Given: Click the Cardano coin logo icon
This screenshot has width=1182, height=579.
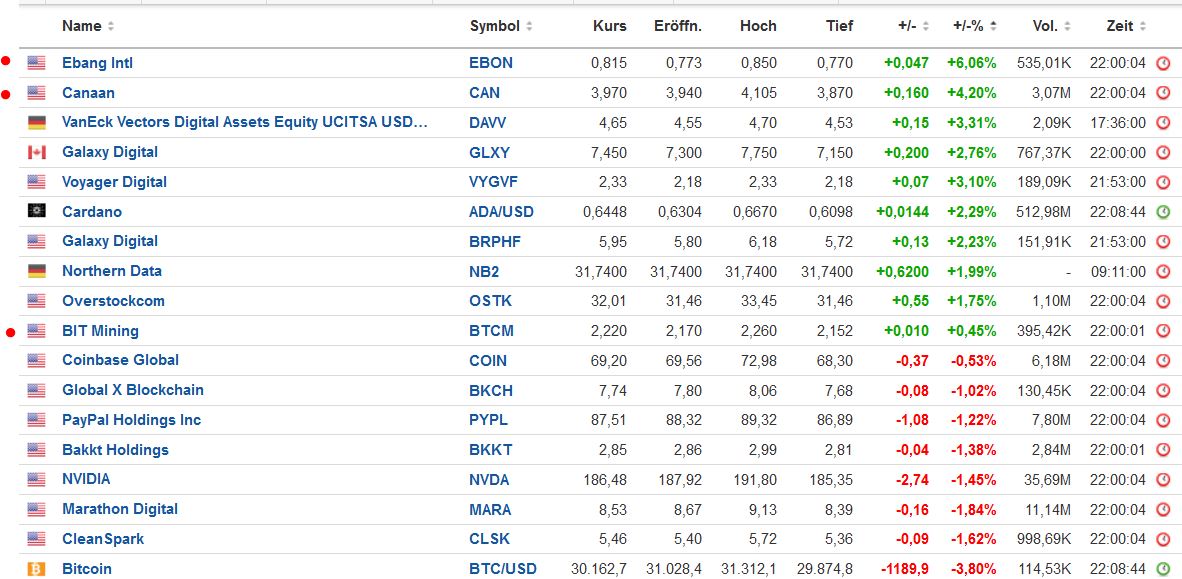Looking at the screenshot, I should (x=37, y=212).
